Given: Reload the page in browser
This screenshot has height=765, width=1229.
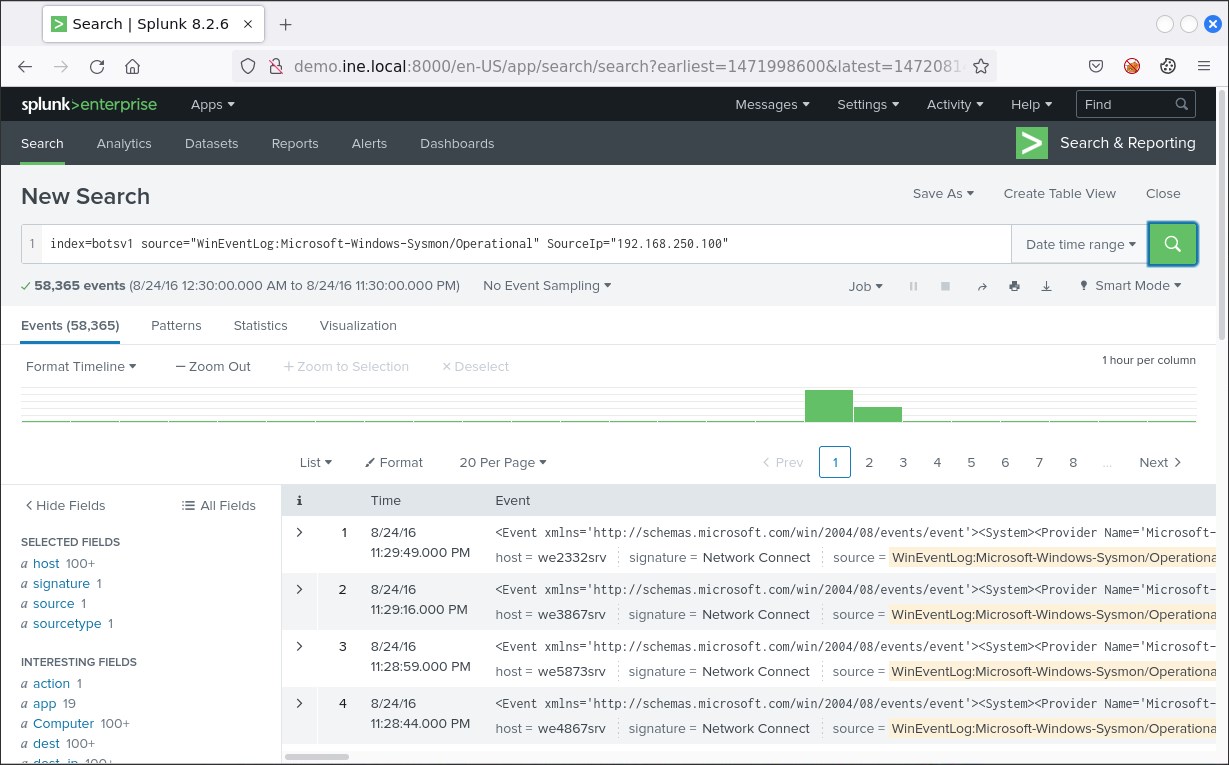Looking at the screenshot, I should click(x=97, y=66).
